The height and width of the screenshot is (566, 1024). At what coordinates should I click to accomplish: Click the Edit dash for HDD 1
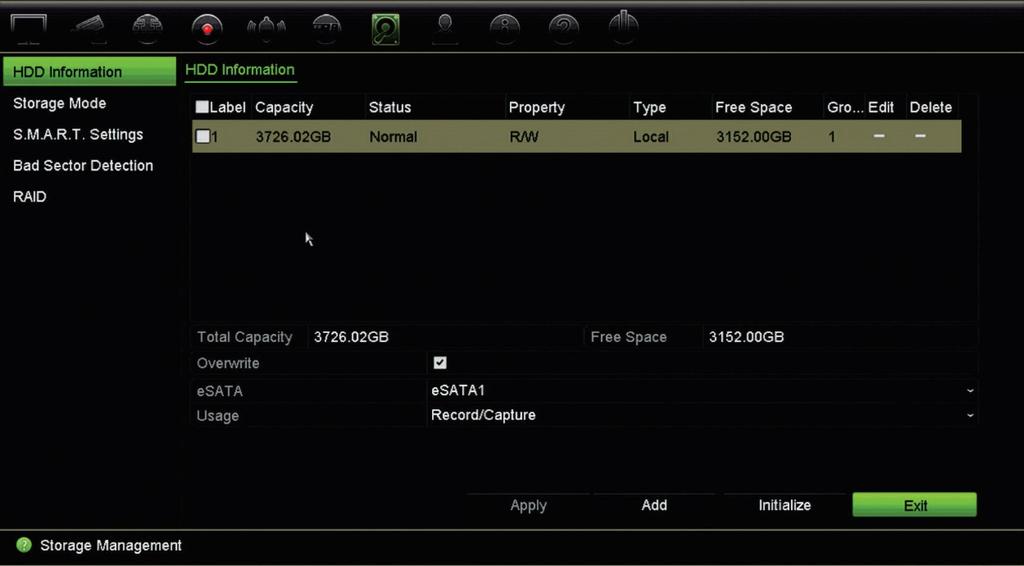click(880, 136)
